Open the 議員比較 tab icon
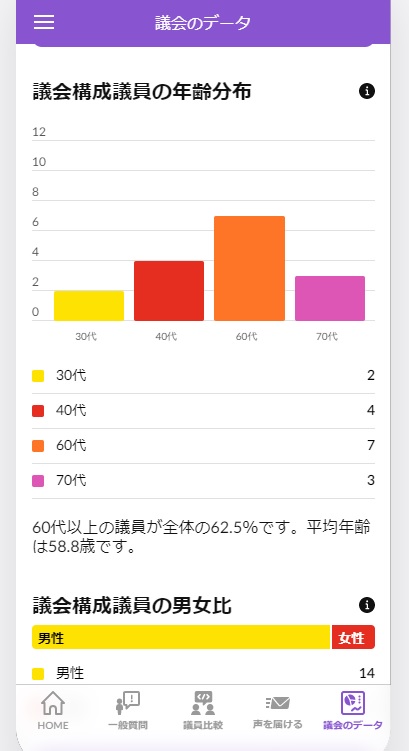Viewport: 409px width, 751px height. (203, 703)
